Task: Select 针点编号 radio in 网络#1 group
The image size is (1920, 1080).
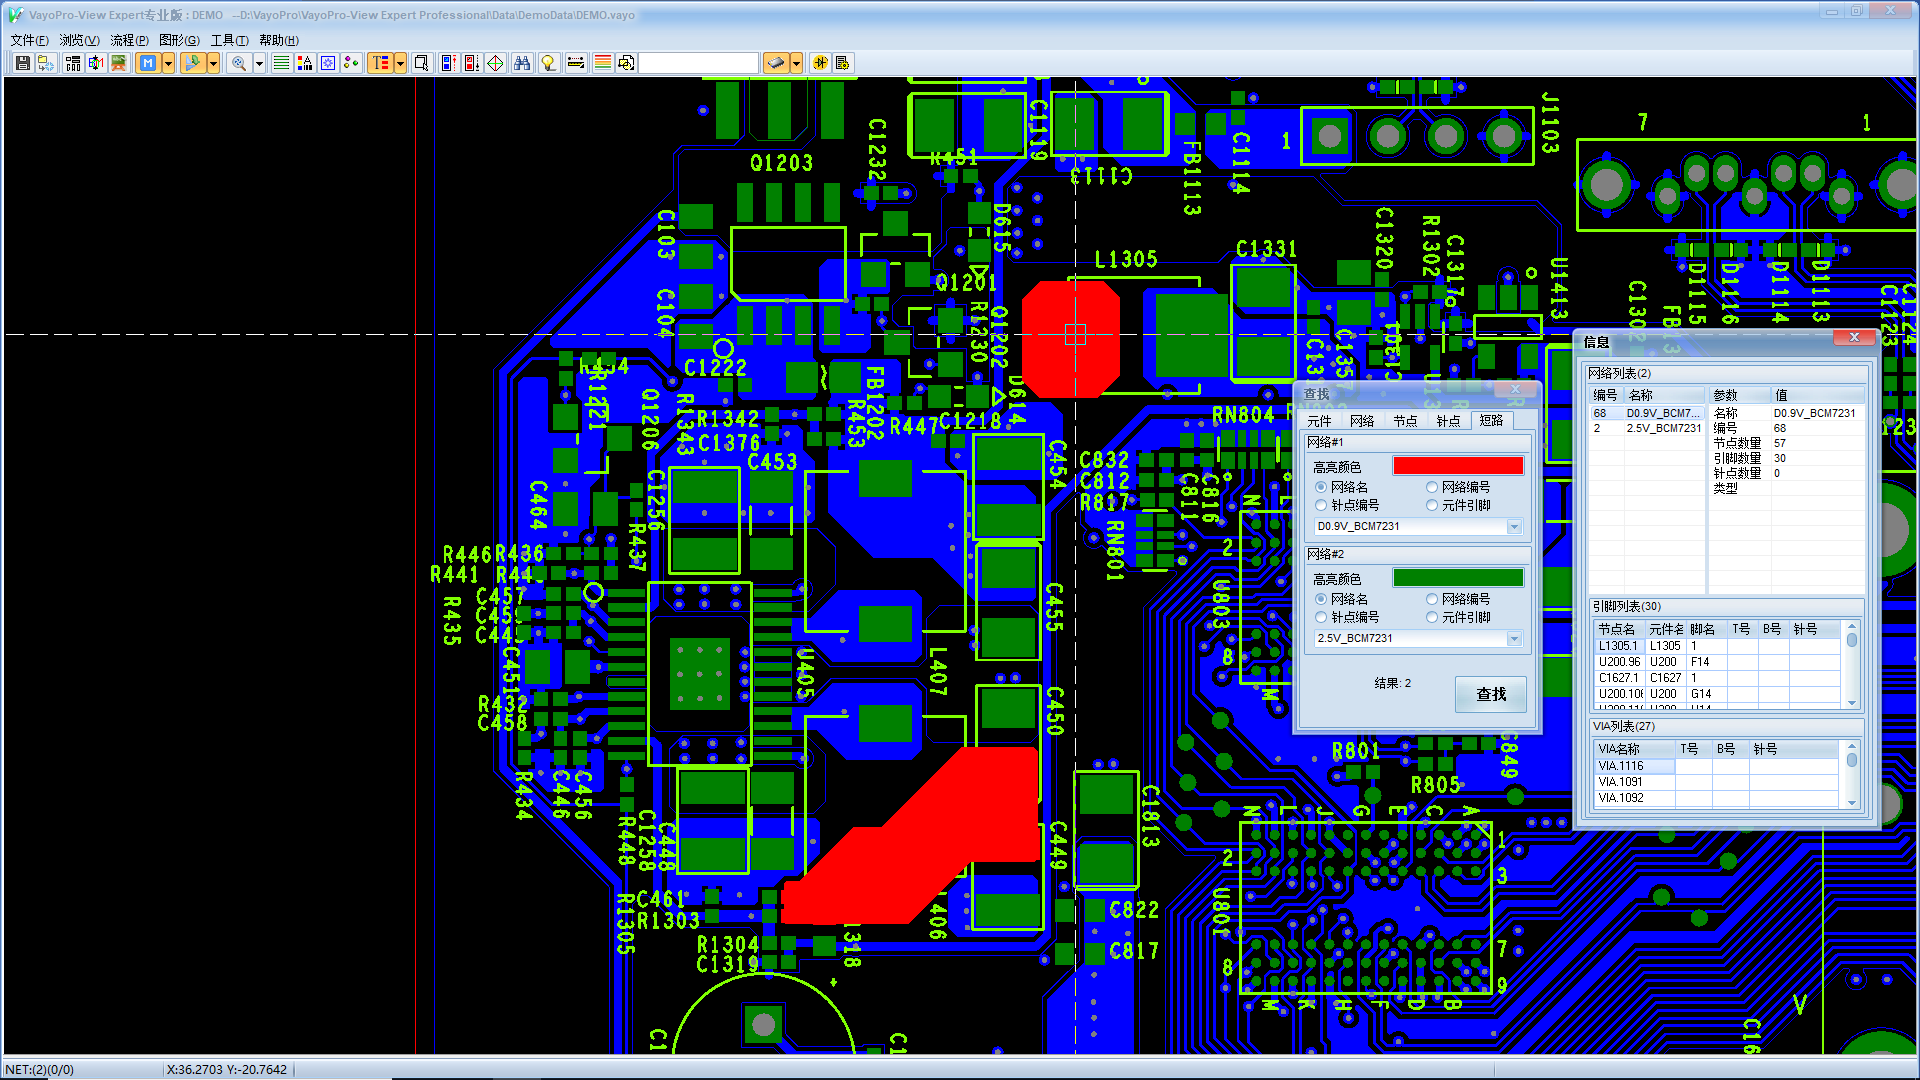Action: click(1321, 505)
